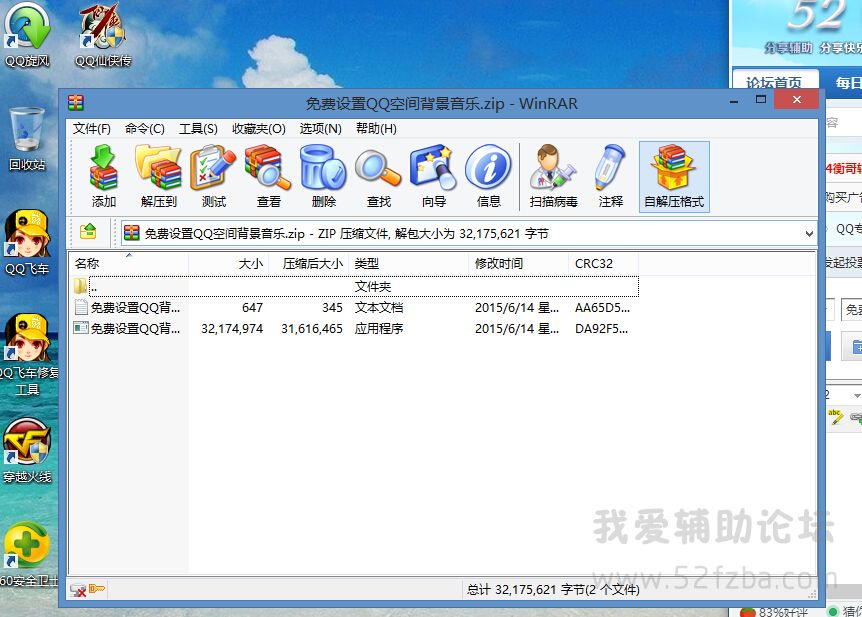Click the WinRAR title bar app icon
The image size is (862, 617).
click(x=76, y=103)
